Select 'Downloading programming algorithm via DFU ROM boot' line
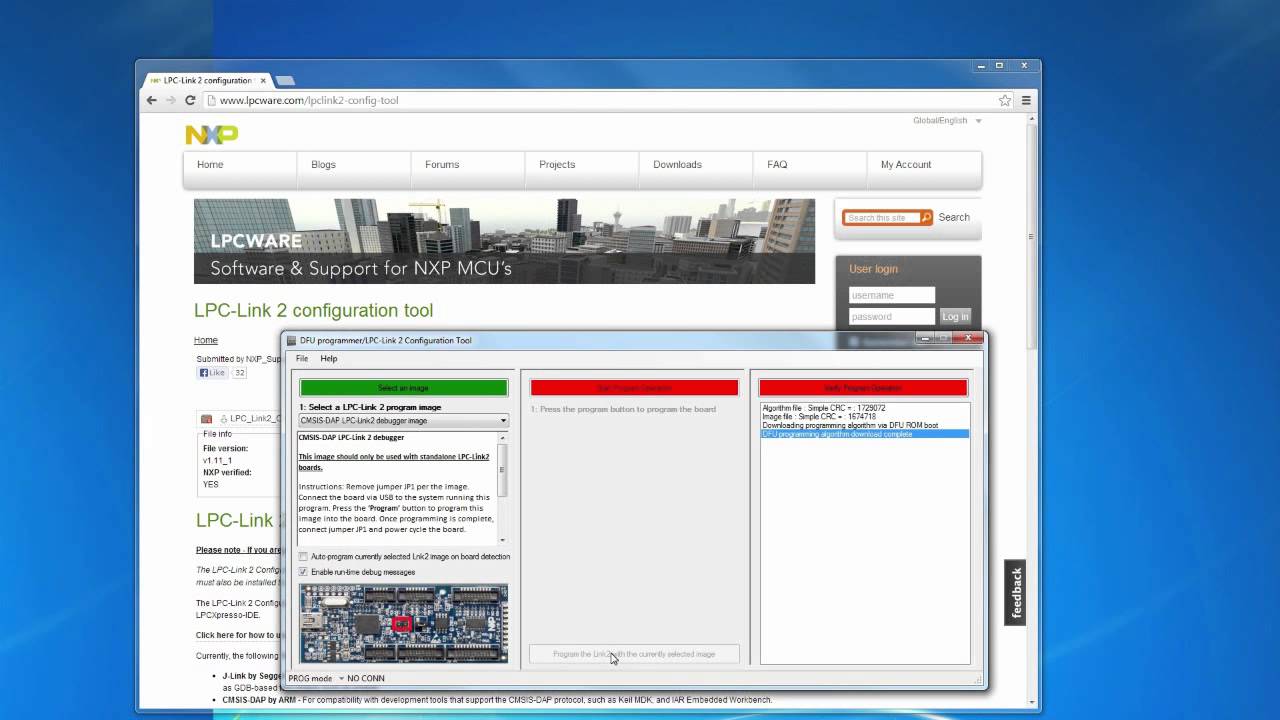The width and height of the screenshot is (1280, 720). click(x=850, y=426)
